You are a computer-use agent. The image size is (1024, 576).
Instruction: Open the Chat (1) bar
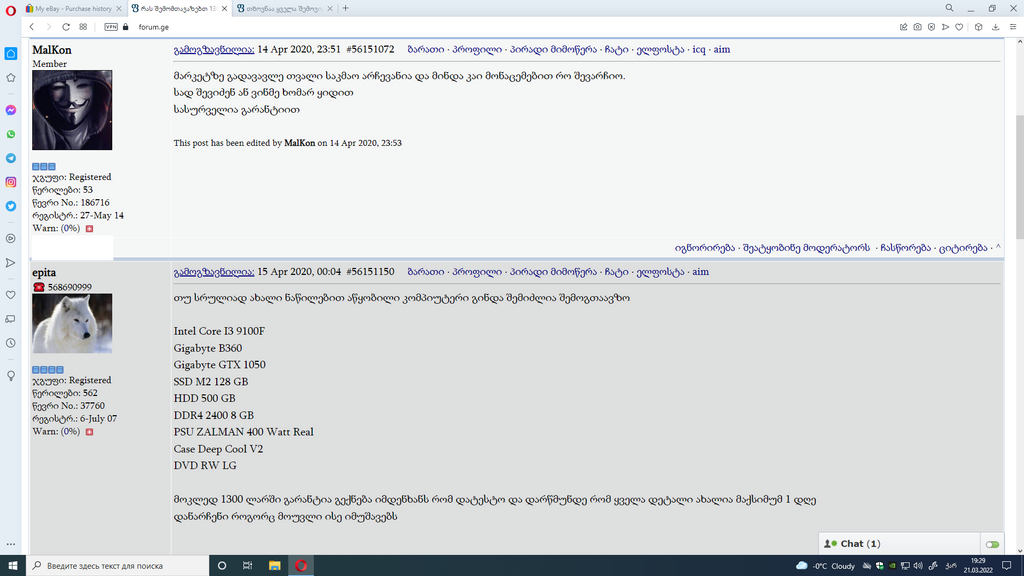click(x=899, y=544)
